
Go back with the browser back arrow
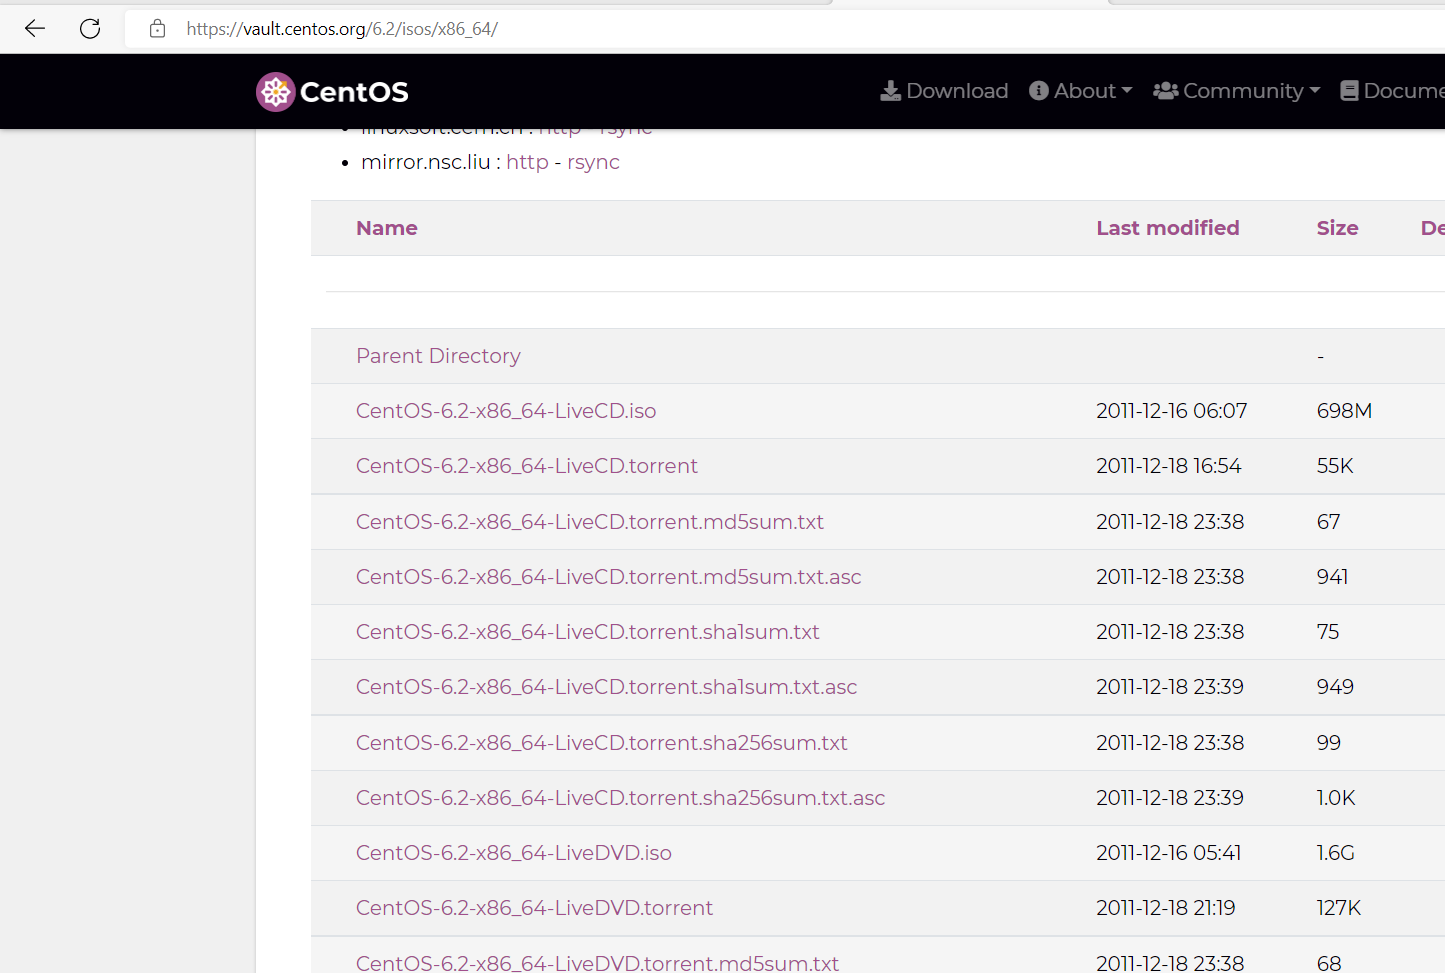point(35,28)
